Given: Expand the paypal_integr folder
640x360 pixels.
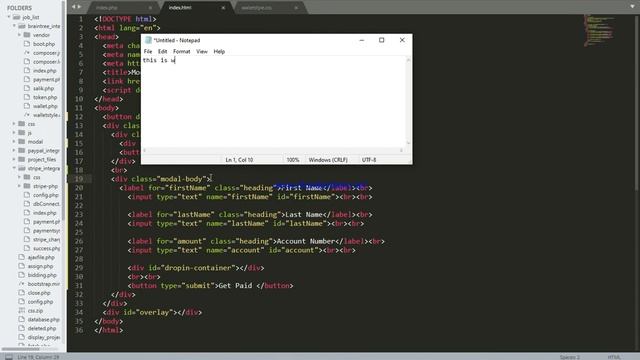Looking at the screenshot, I should click(x=14, y=151).
